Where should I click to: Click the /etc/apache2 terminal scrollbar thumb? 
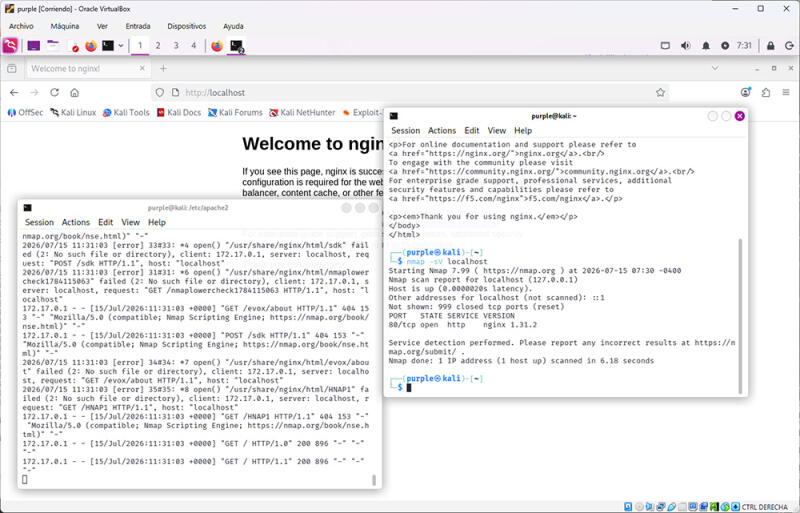374,480
